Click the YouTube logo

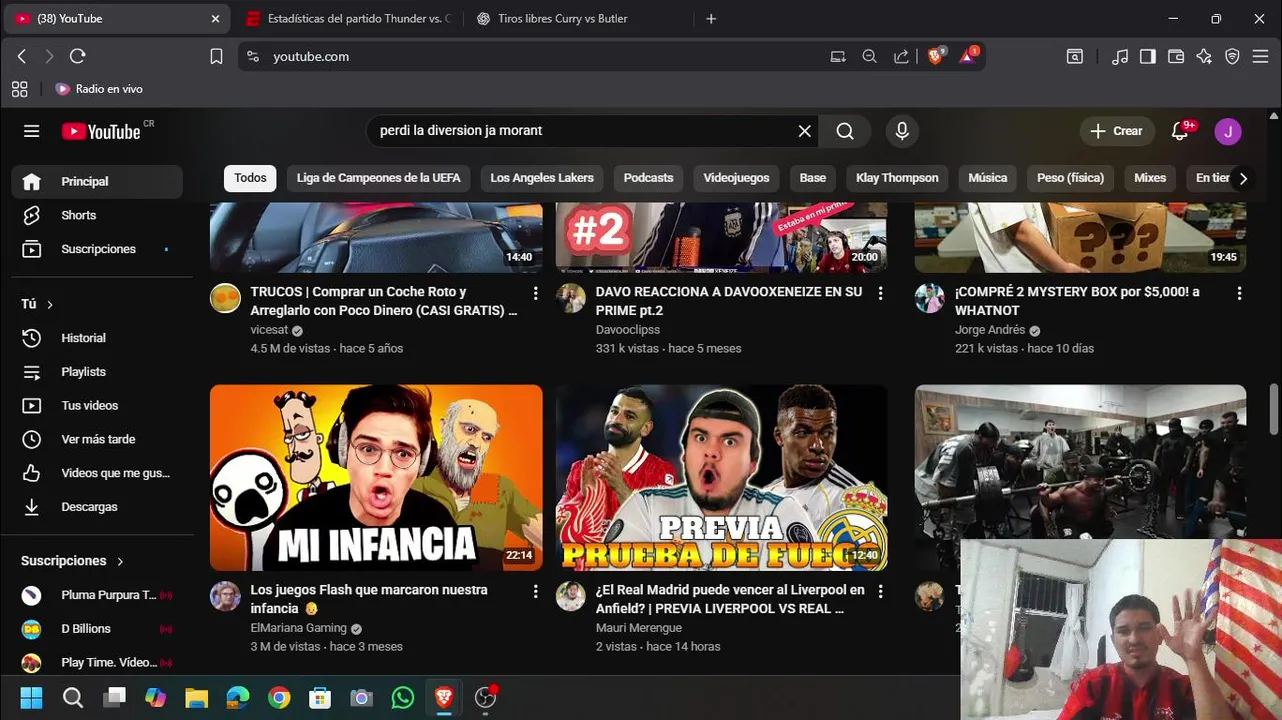[101, 131]
